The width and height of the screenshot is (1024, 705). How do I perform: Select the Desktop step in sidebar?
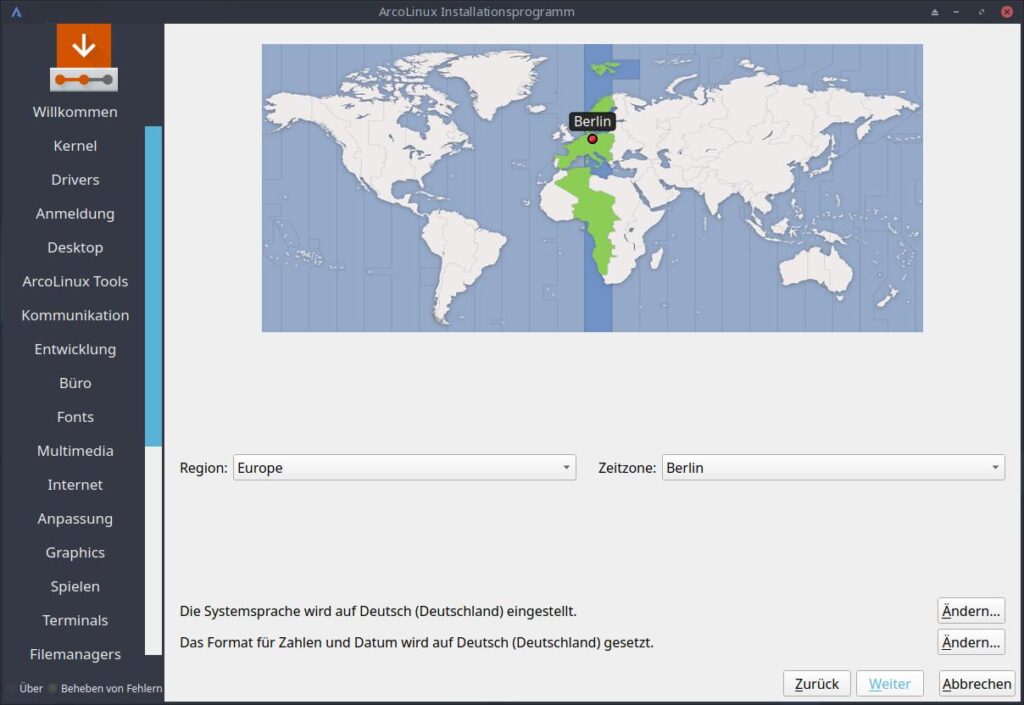tap(75, 247)
